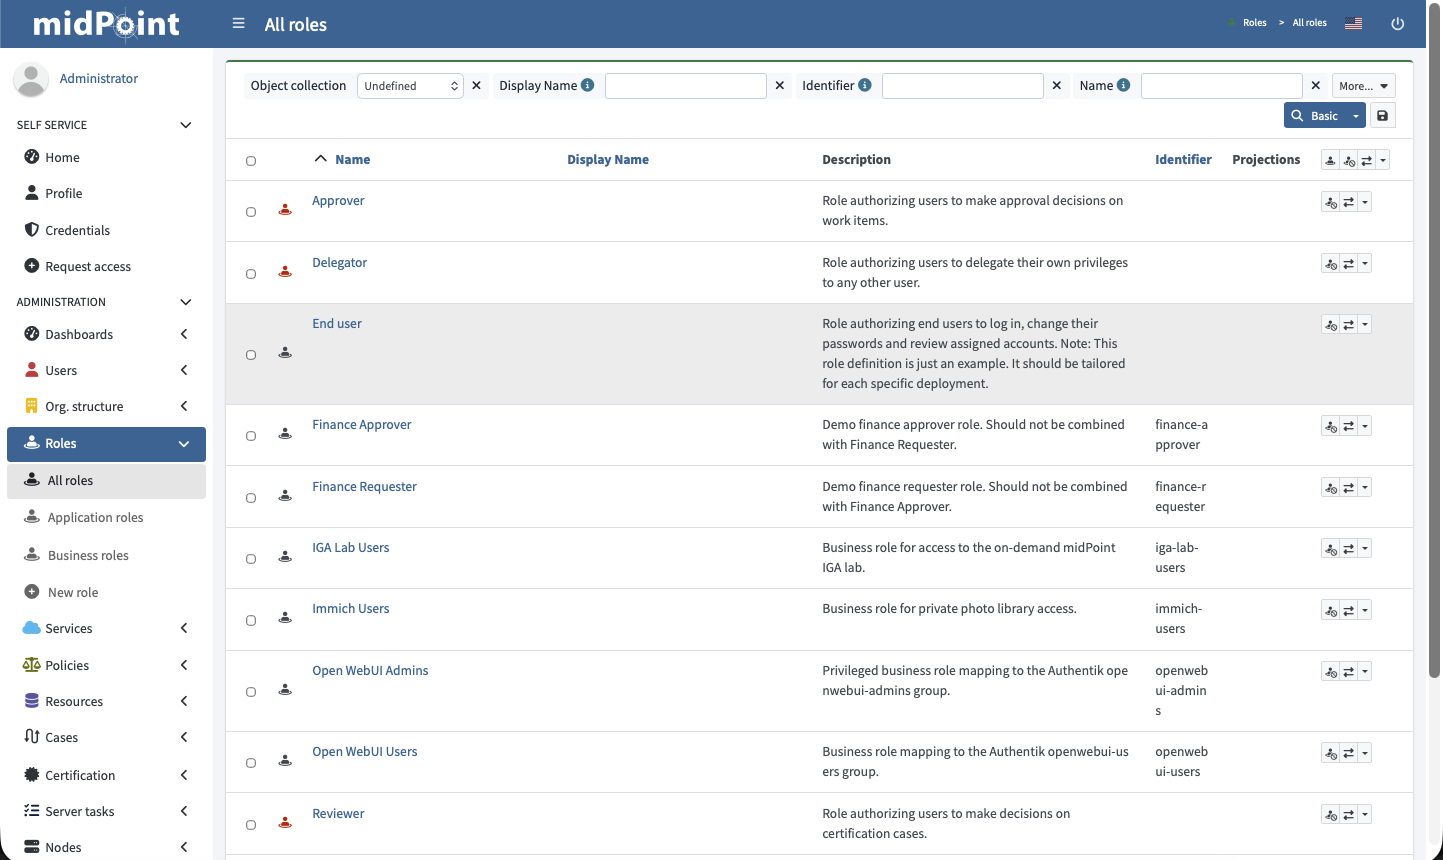Tick the Finance Approver row checkbox
This screenshot has width=1443, height=860.
tap(251, 436)
